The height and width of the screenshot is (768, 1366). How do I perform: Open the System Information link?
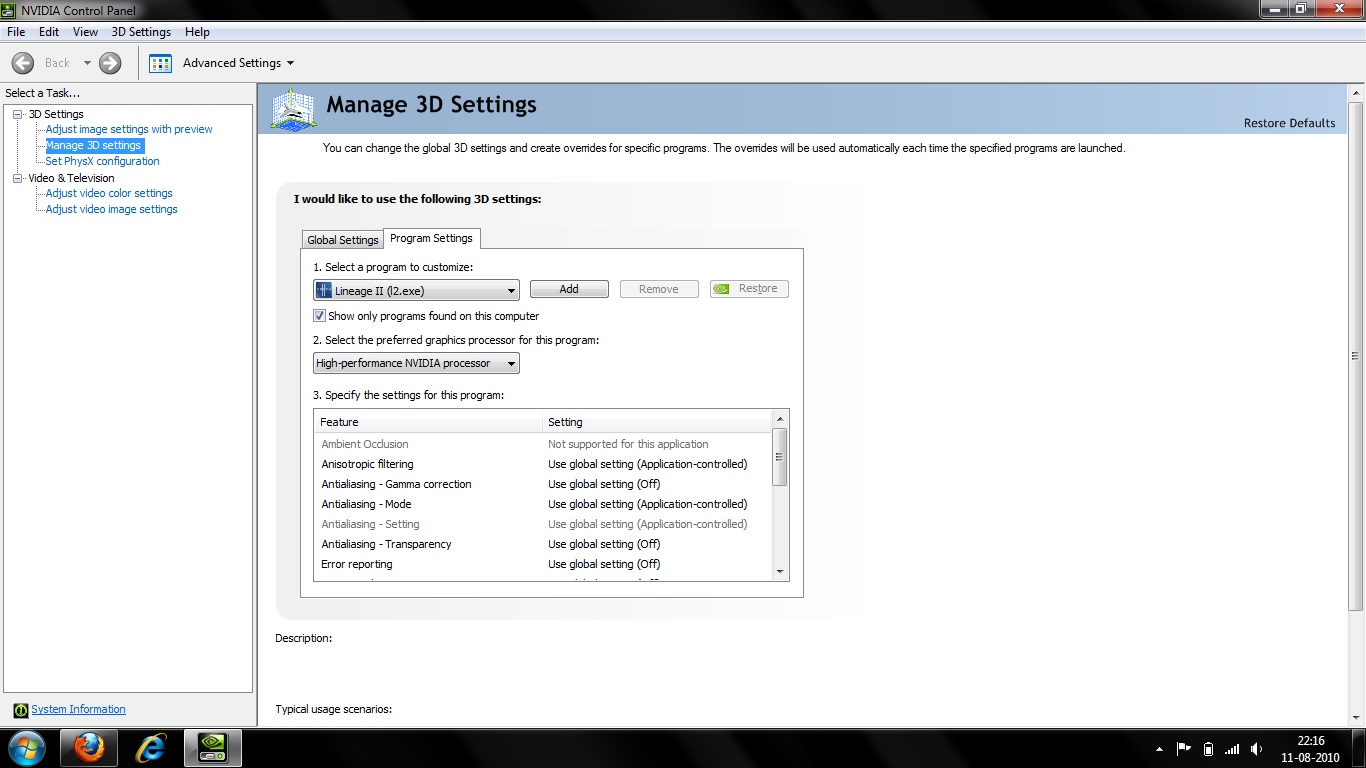[78, 709]
